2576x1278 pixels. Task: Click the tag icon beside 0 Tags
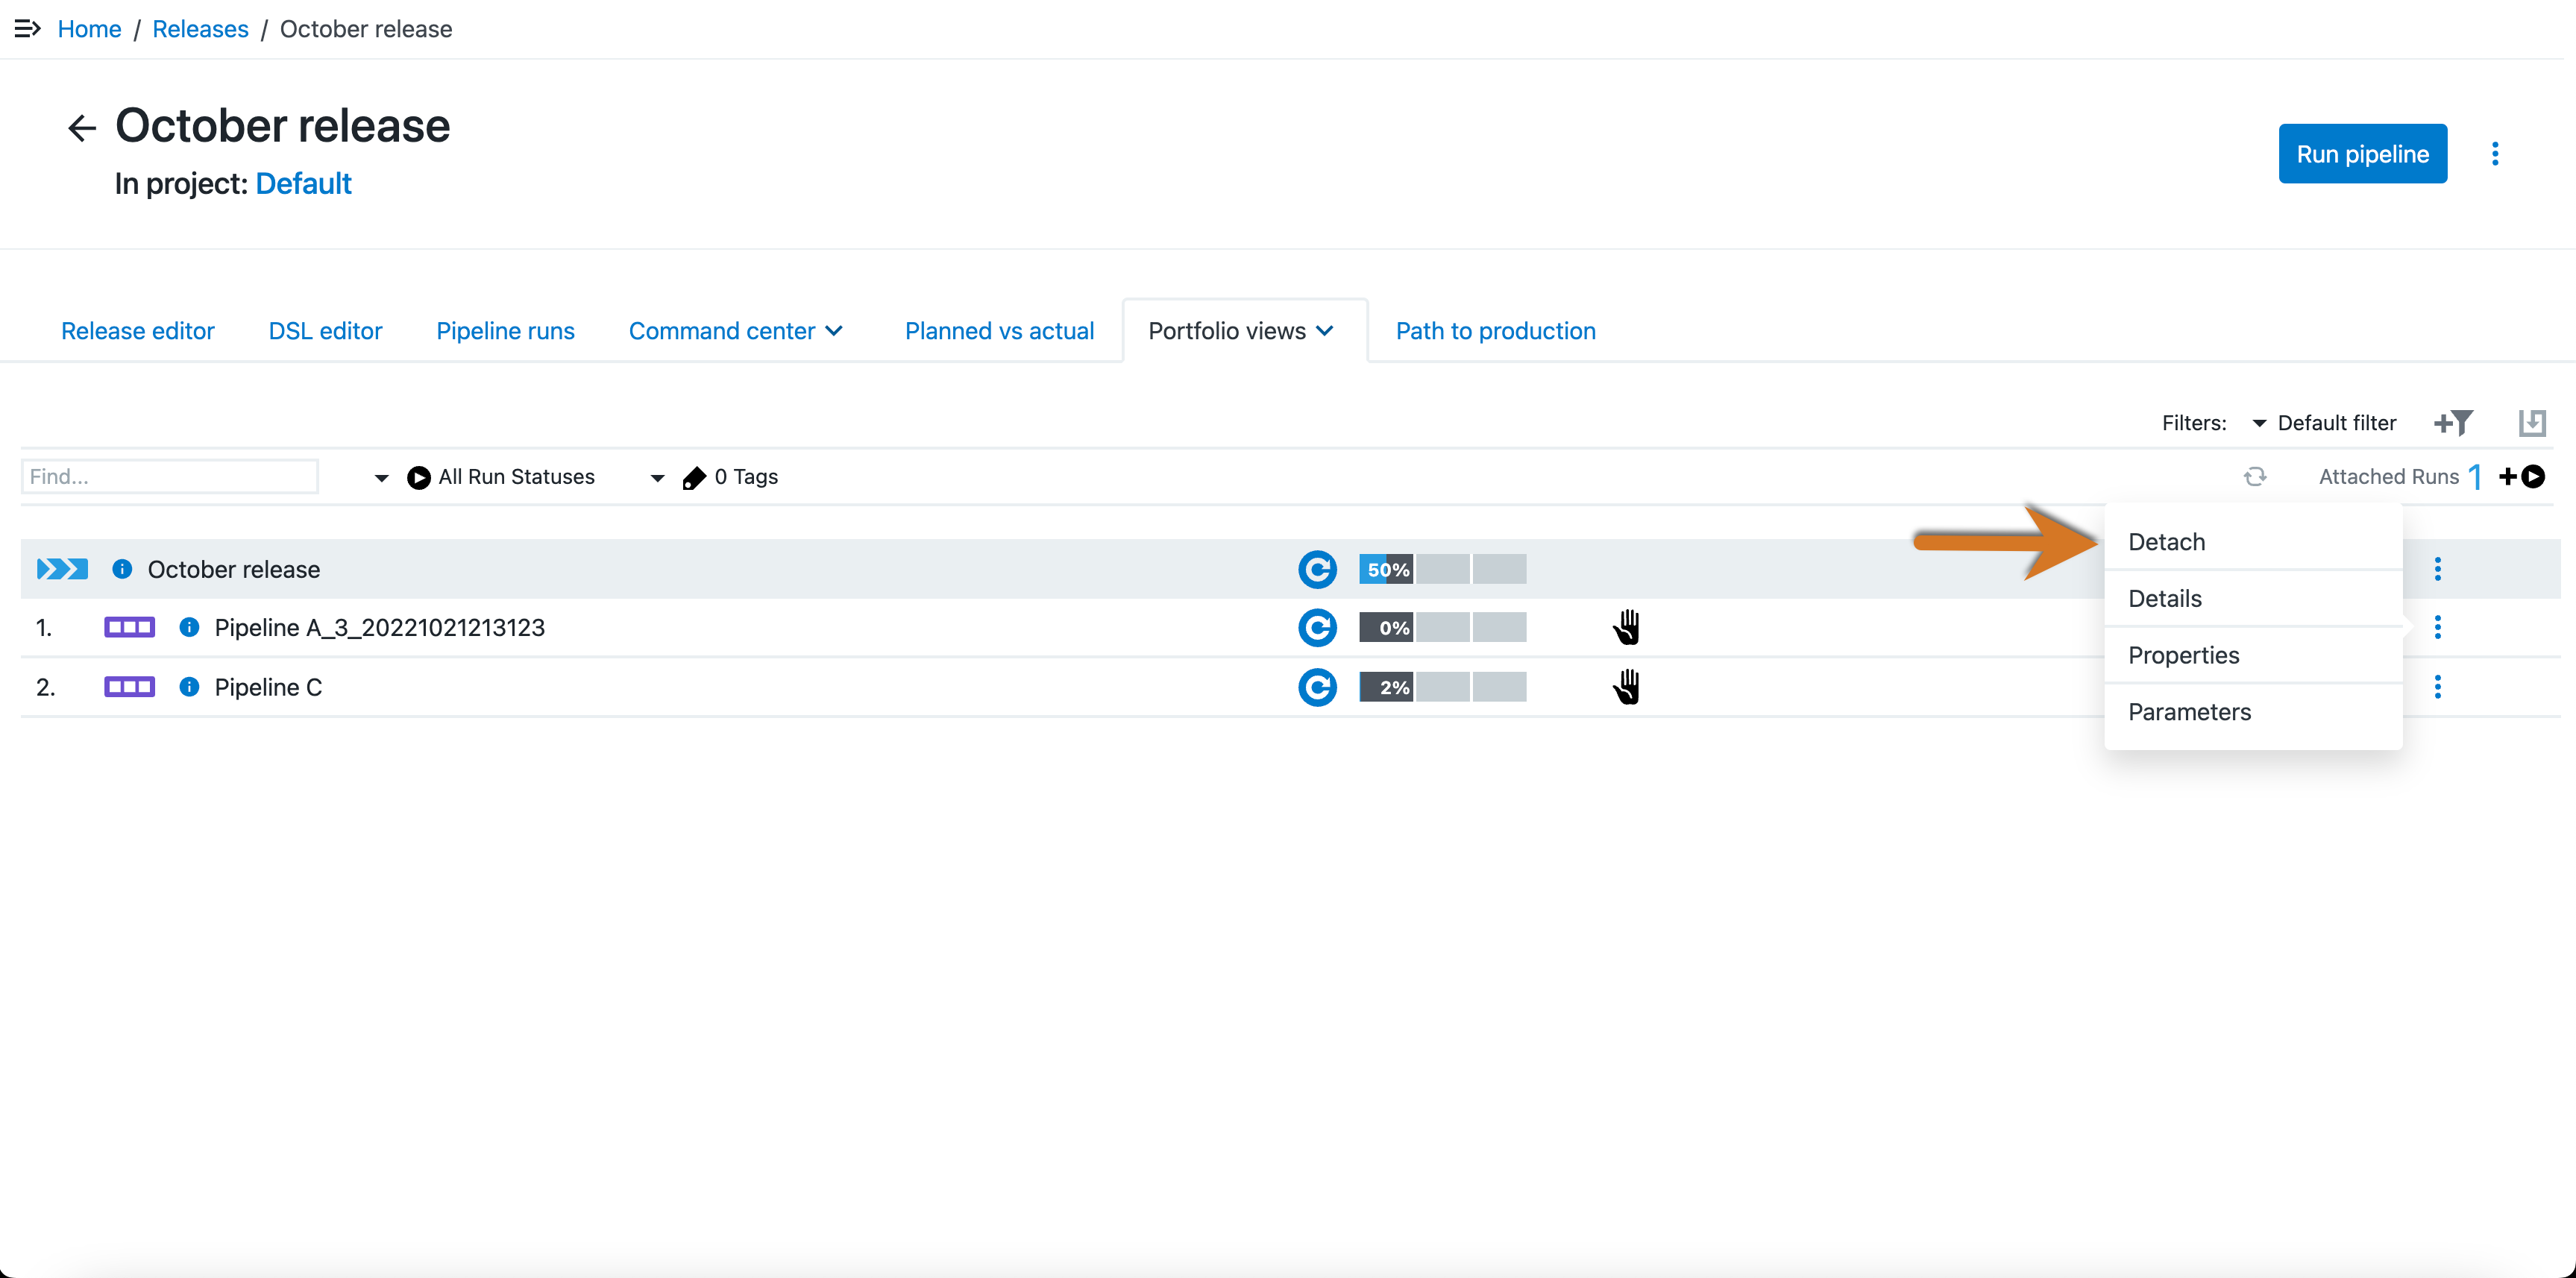tap(694, 478)
